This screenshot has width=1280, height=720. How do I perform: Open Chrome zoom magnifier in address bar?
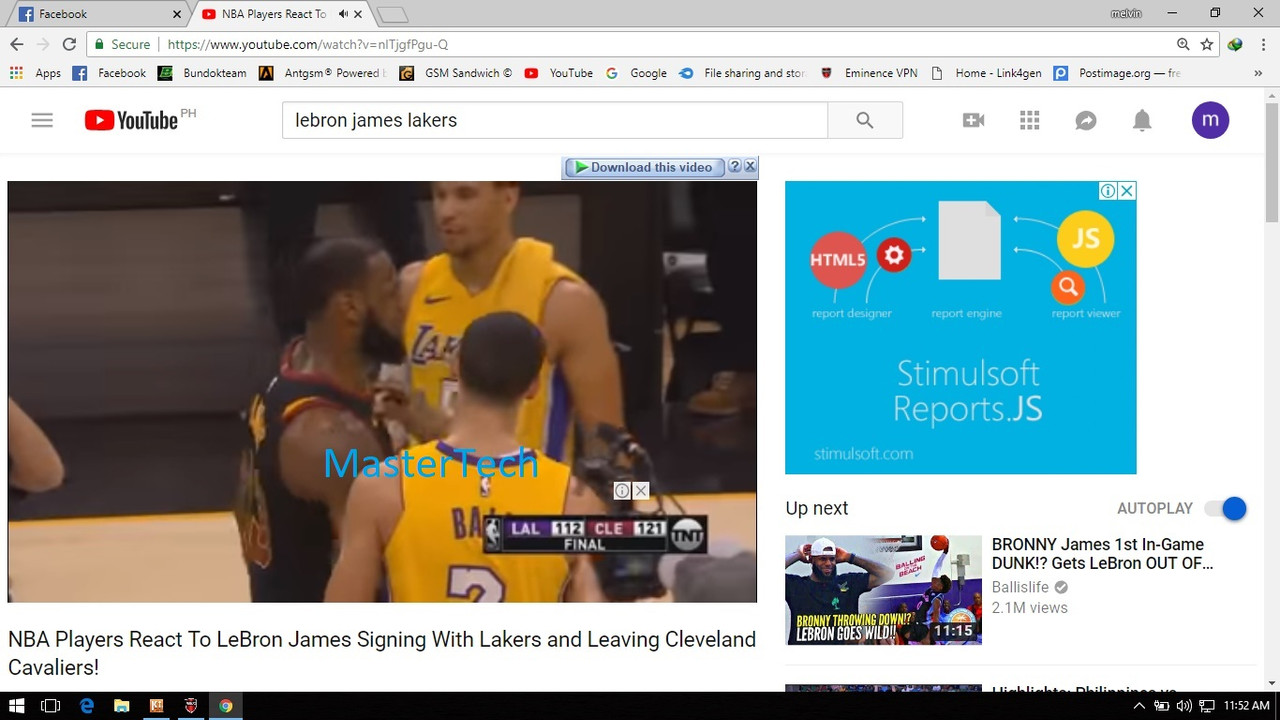pyautogui.click(x=1183, y=44)
